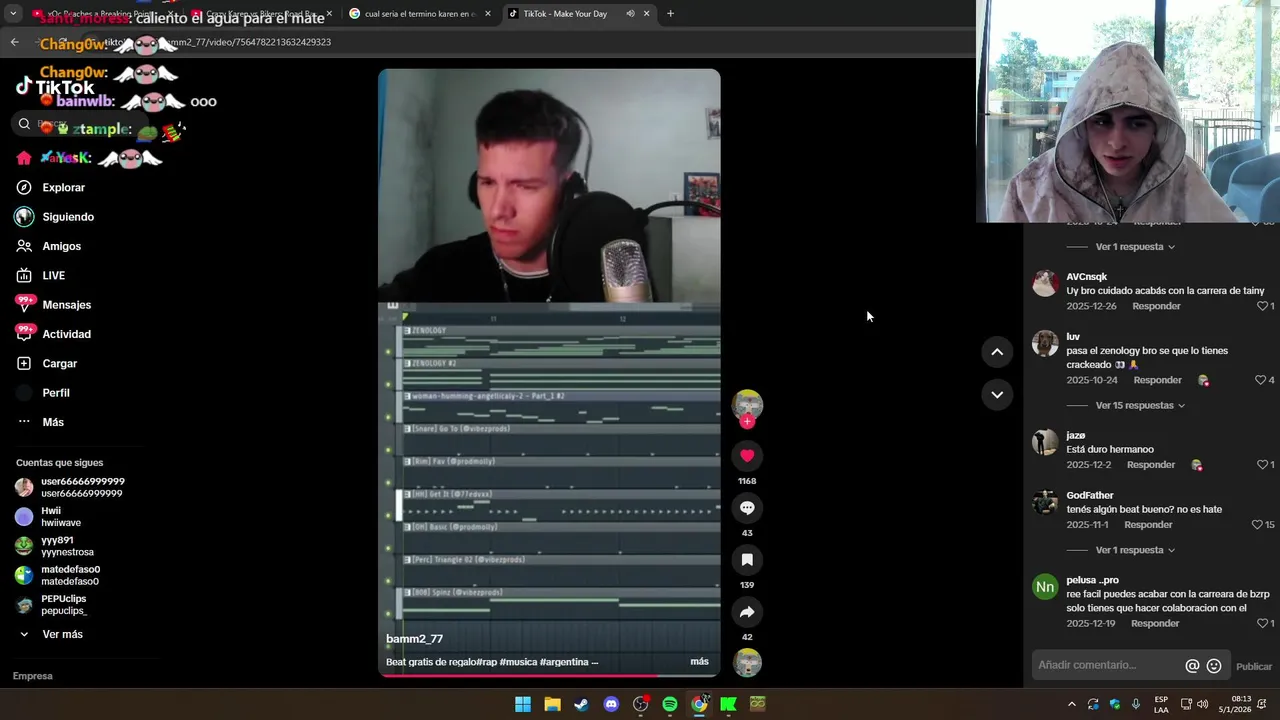1280x720 pixels.
Task: Insert a mention with the @ icon
Action: click(x=1192, y=666)
